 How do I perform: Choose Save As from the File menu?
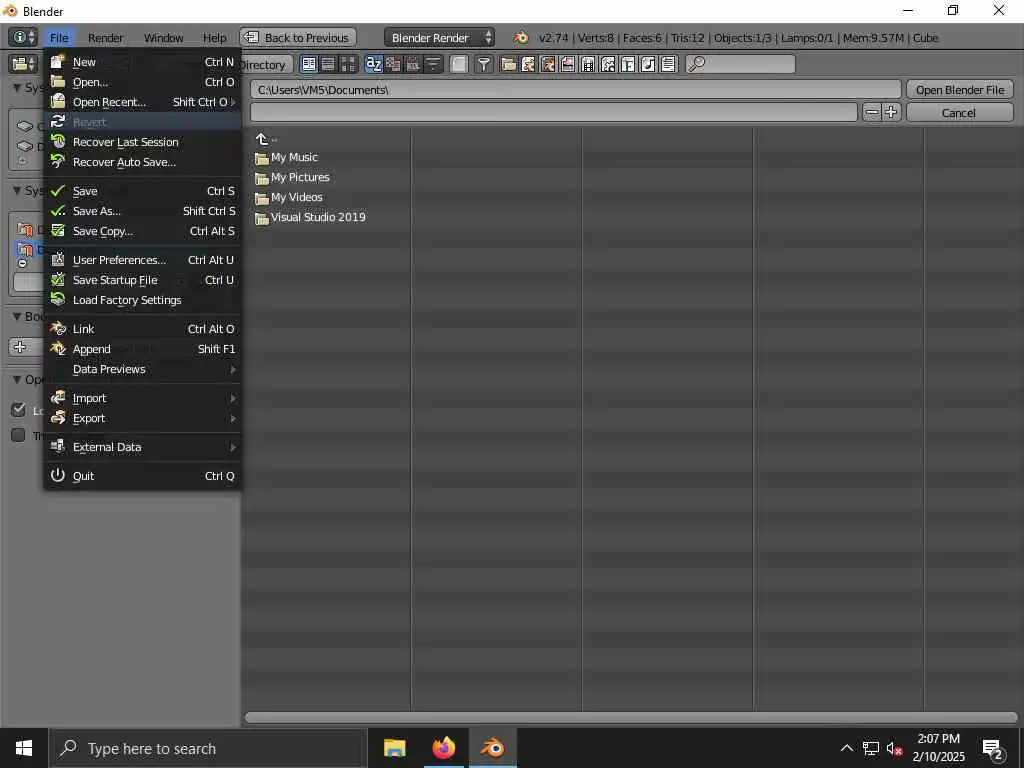(144, 211)
